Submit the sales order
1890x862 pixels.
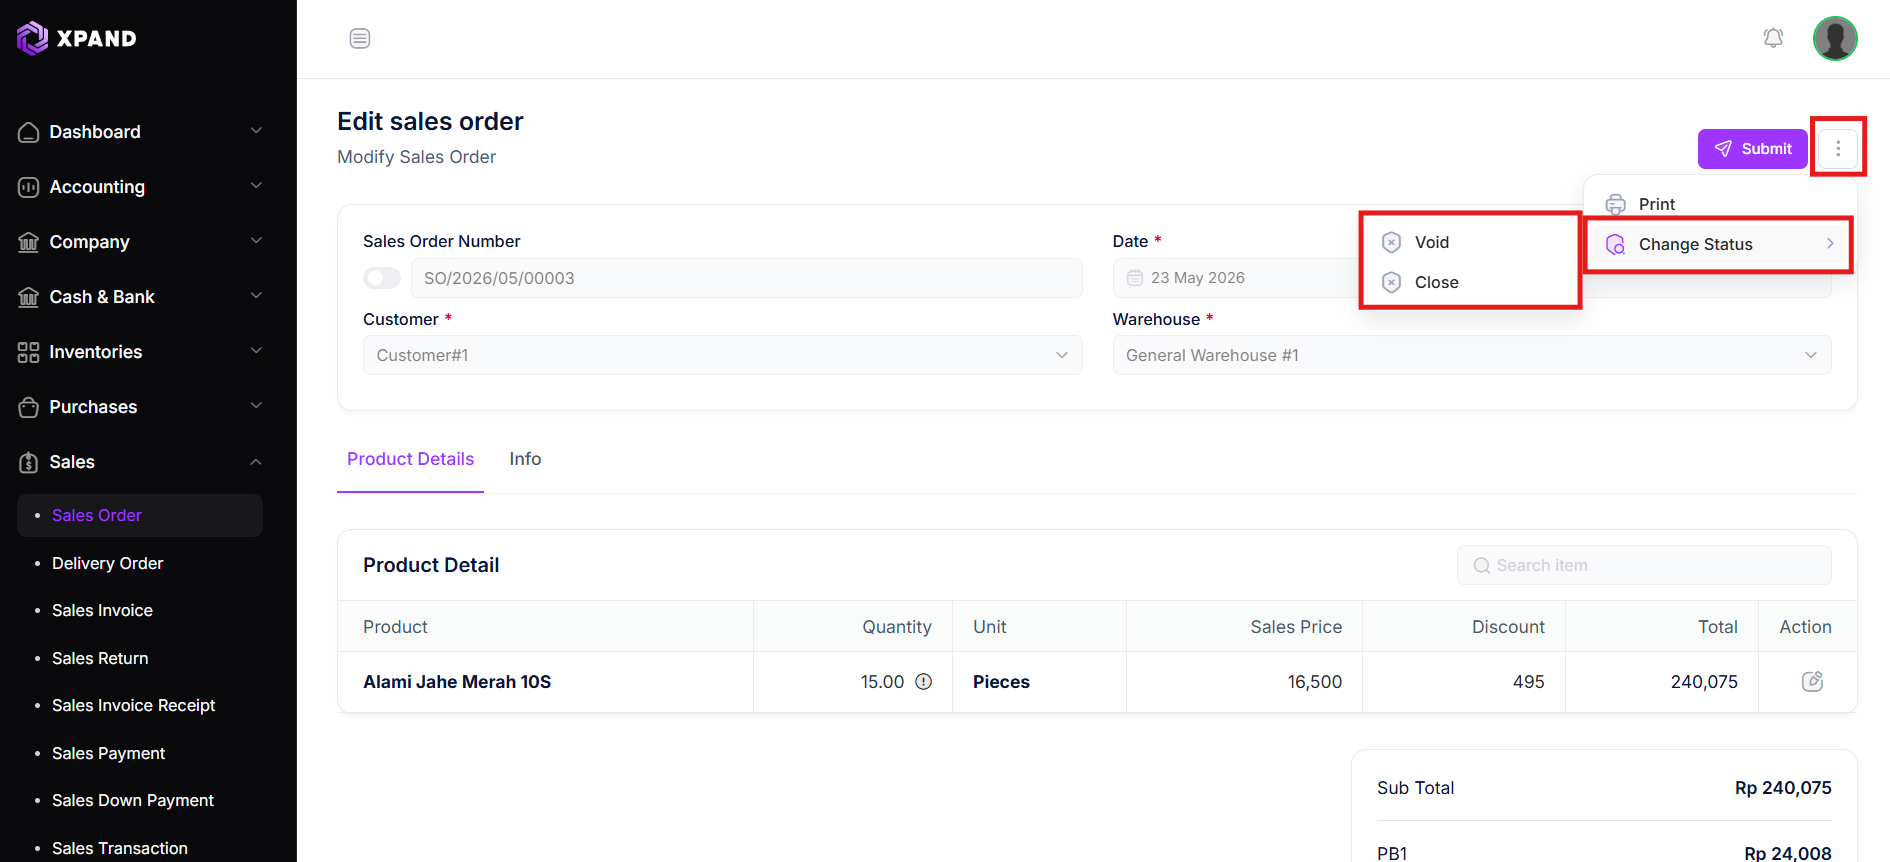tap(1753, 148)
